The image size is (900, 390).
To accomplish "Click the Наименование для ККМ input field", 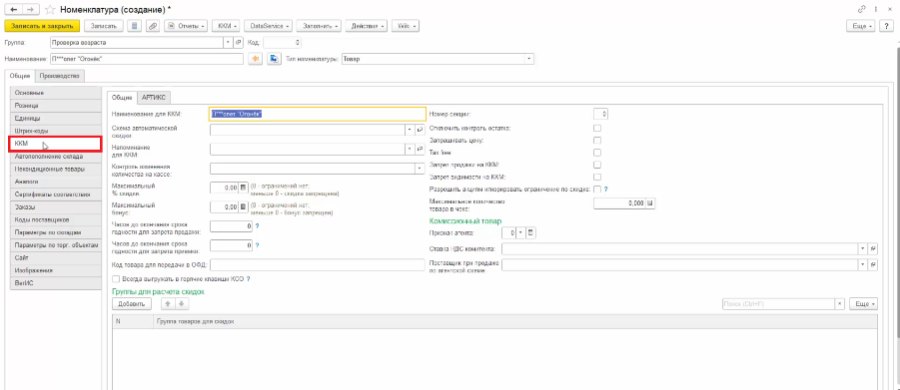I will coord(318,114).
